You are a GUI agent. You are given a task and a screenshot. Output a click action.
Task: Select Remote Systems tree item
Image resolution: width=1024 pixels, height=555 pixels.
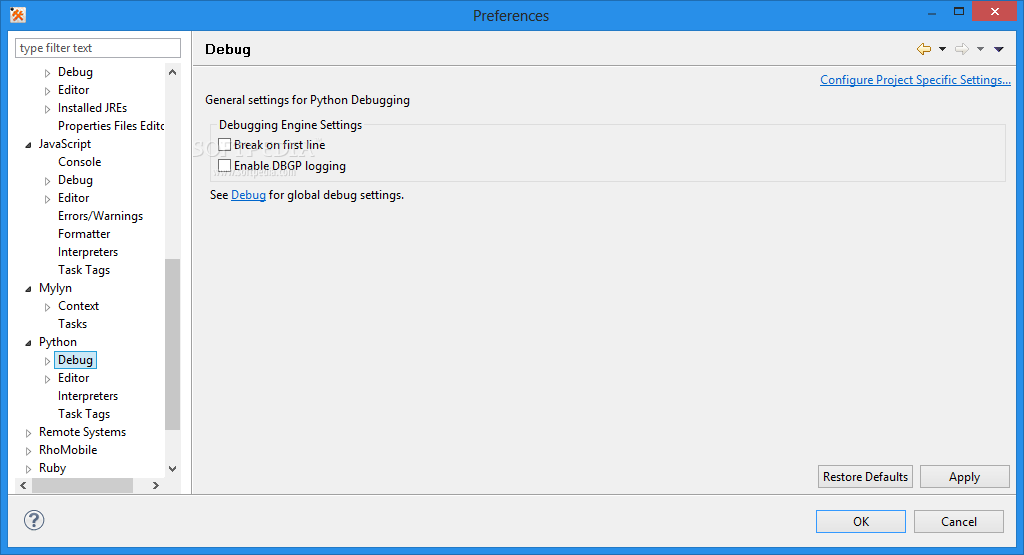coord(82,432)
